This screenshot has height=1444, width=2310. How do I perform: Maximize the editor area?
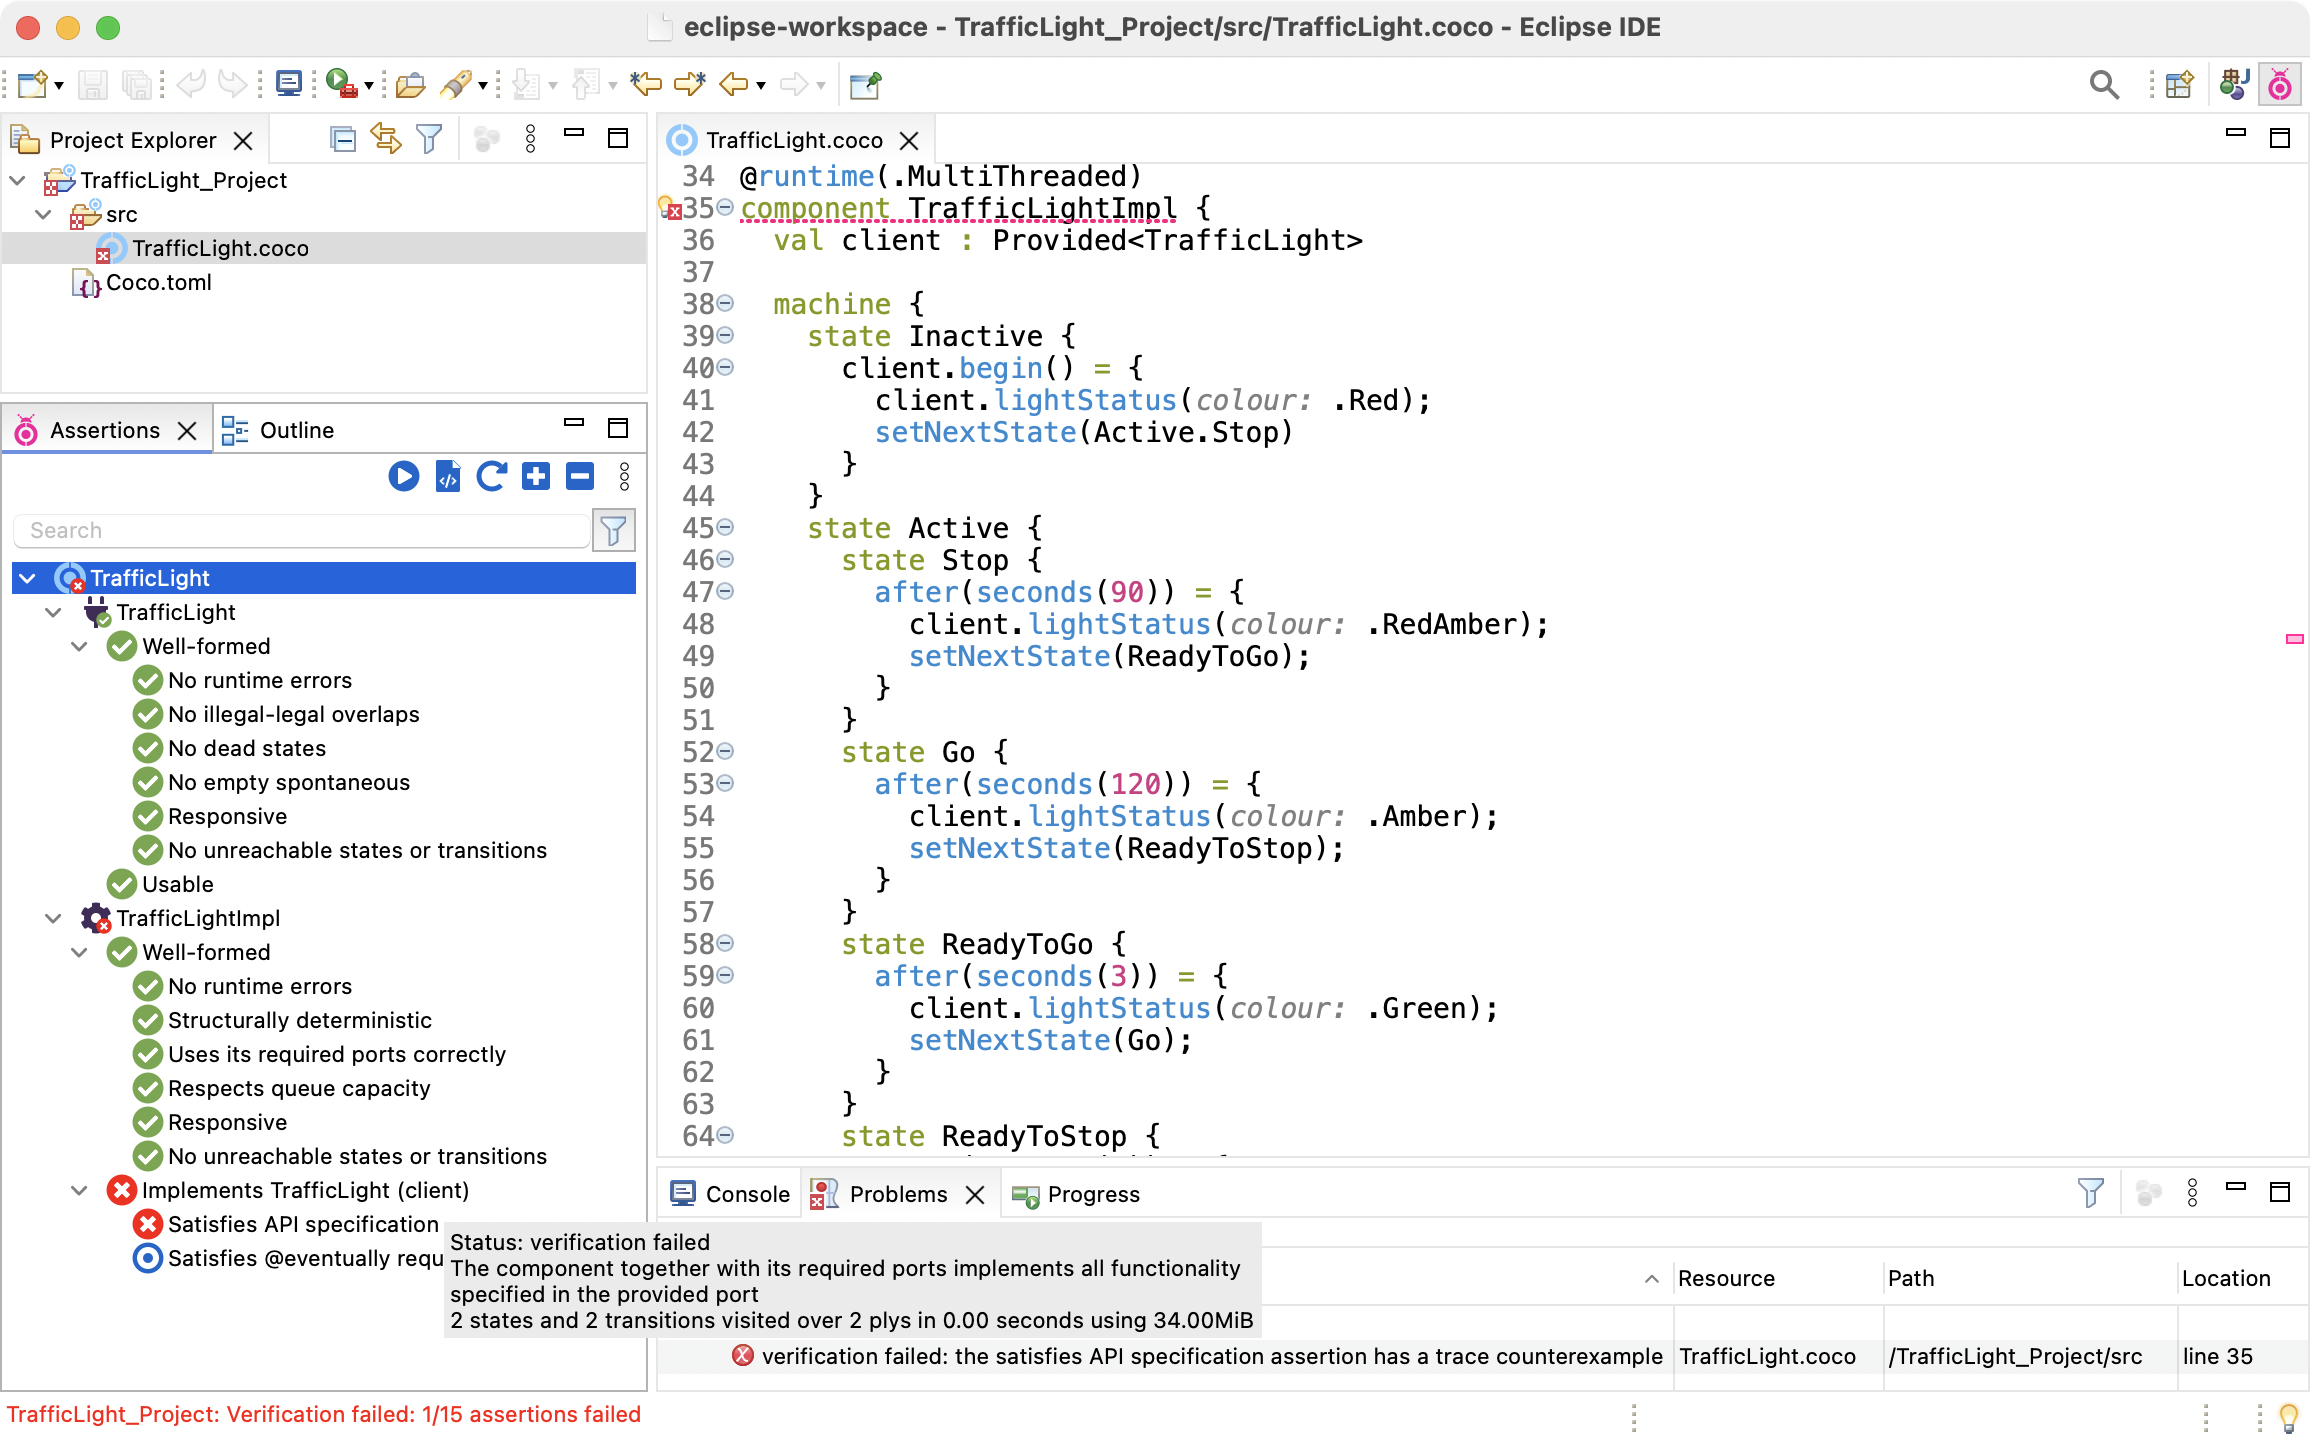[x=2279, y=138]
